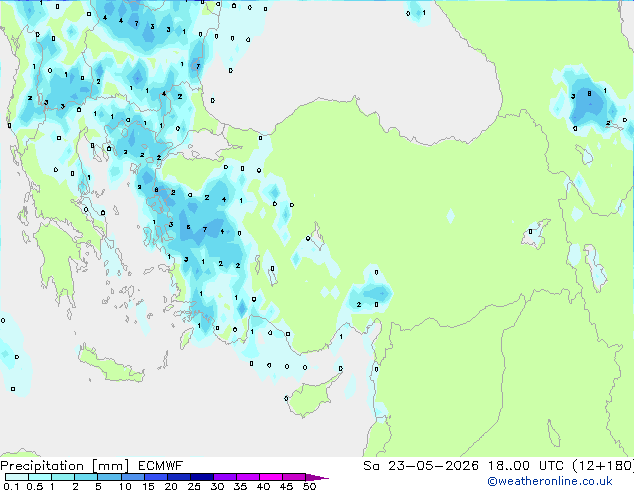Click the legend label "35"

click(x=240, y=486)
